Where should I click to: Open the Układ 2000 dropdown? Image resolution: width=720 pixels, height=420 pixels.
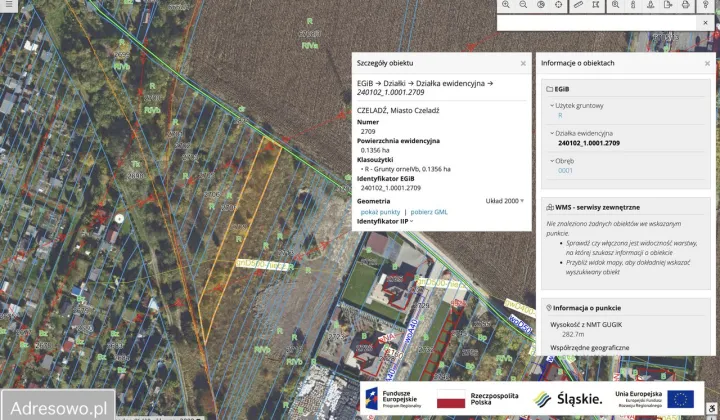click(505, 201)
